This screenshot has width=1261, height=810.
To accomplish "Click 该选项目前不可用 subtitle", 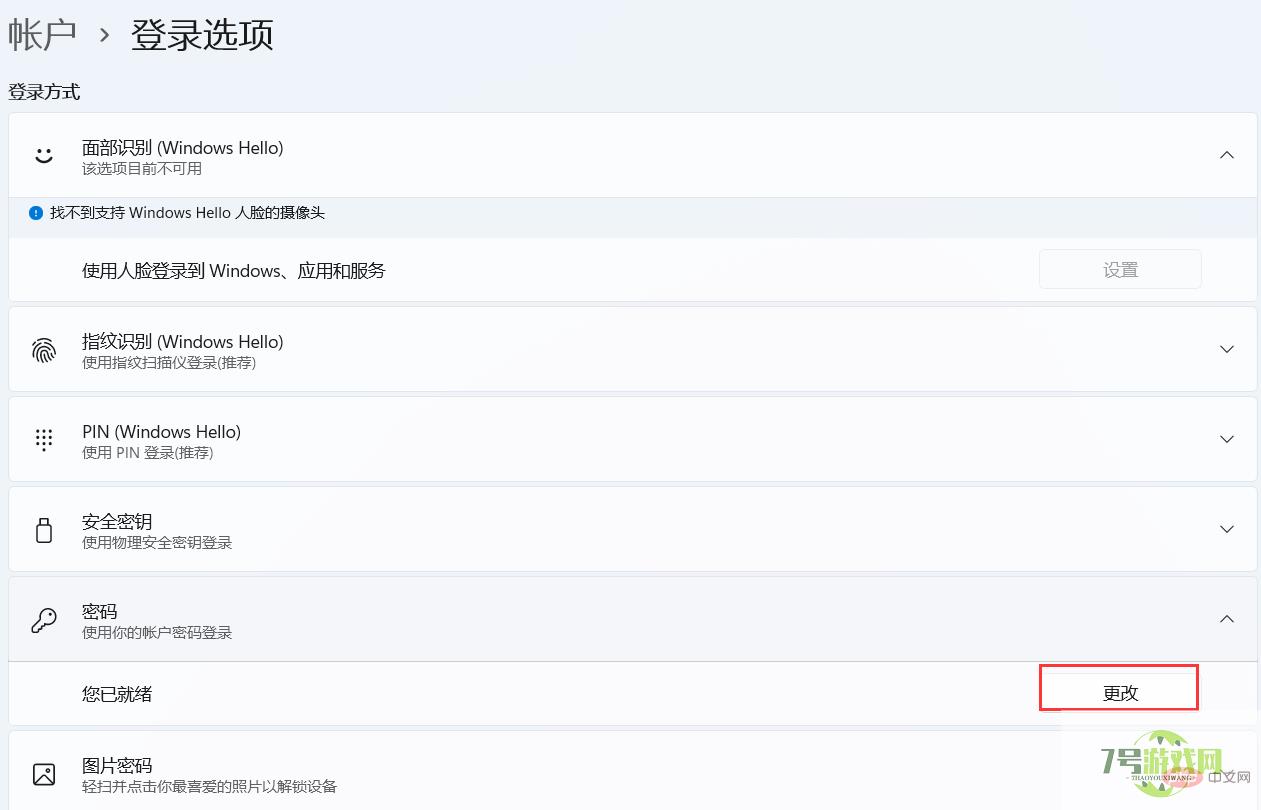I will coord(142,169).
